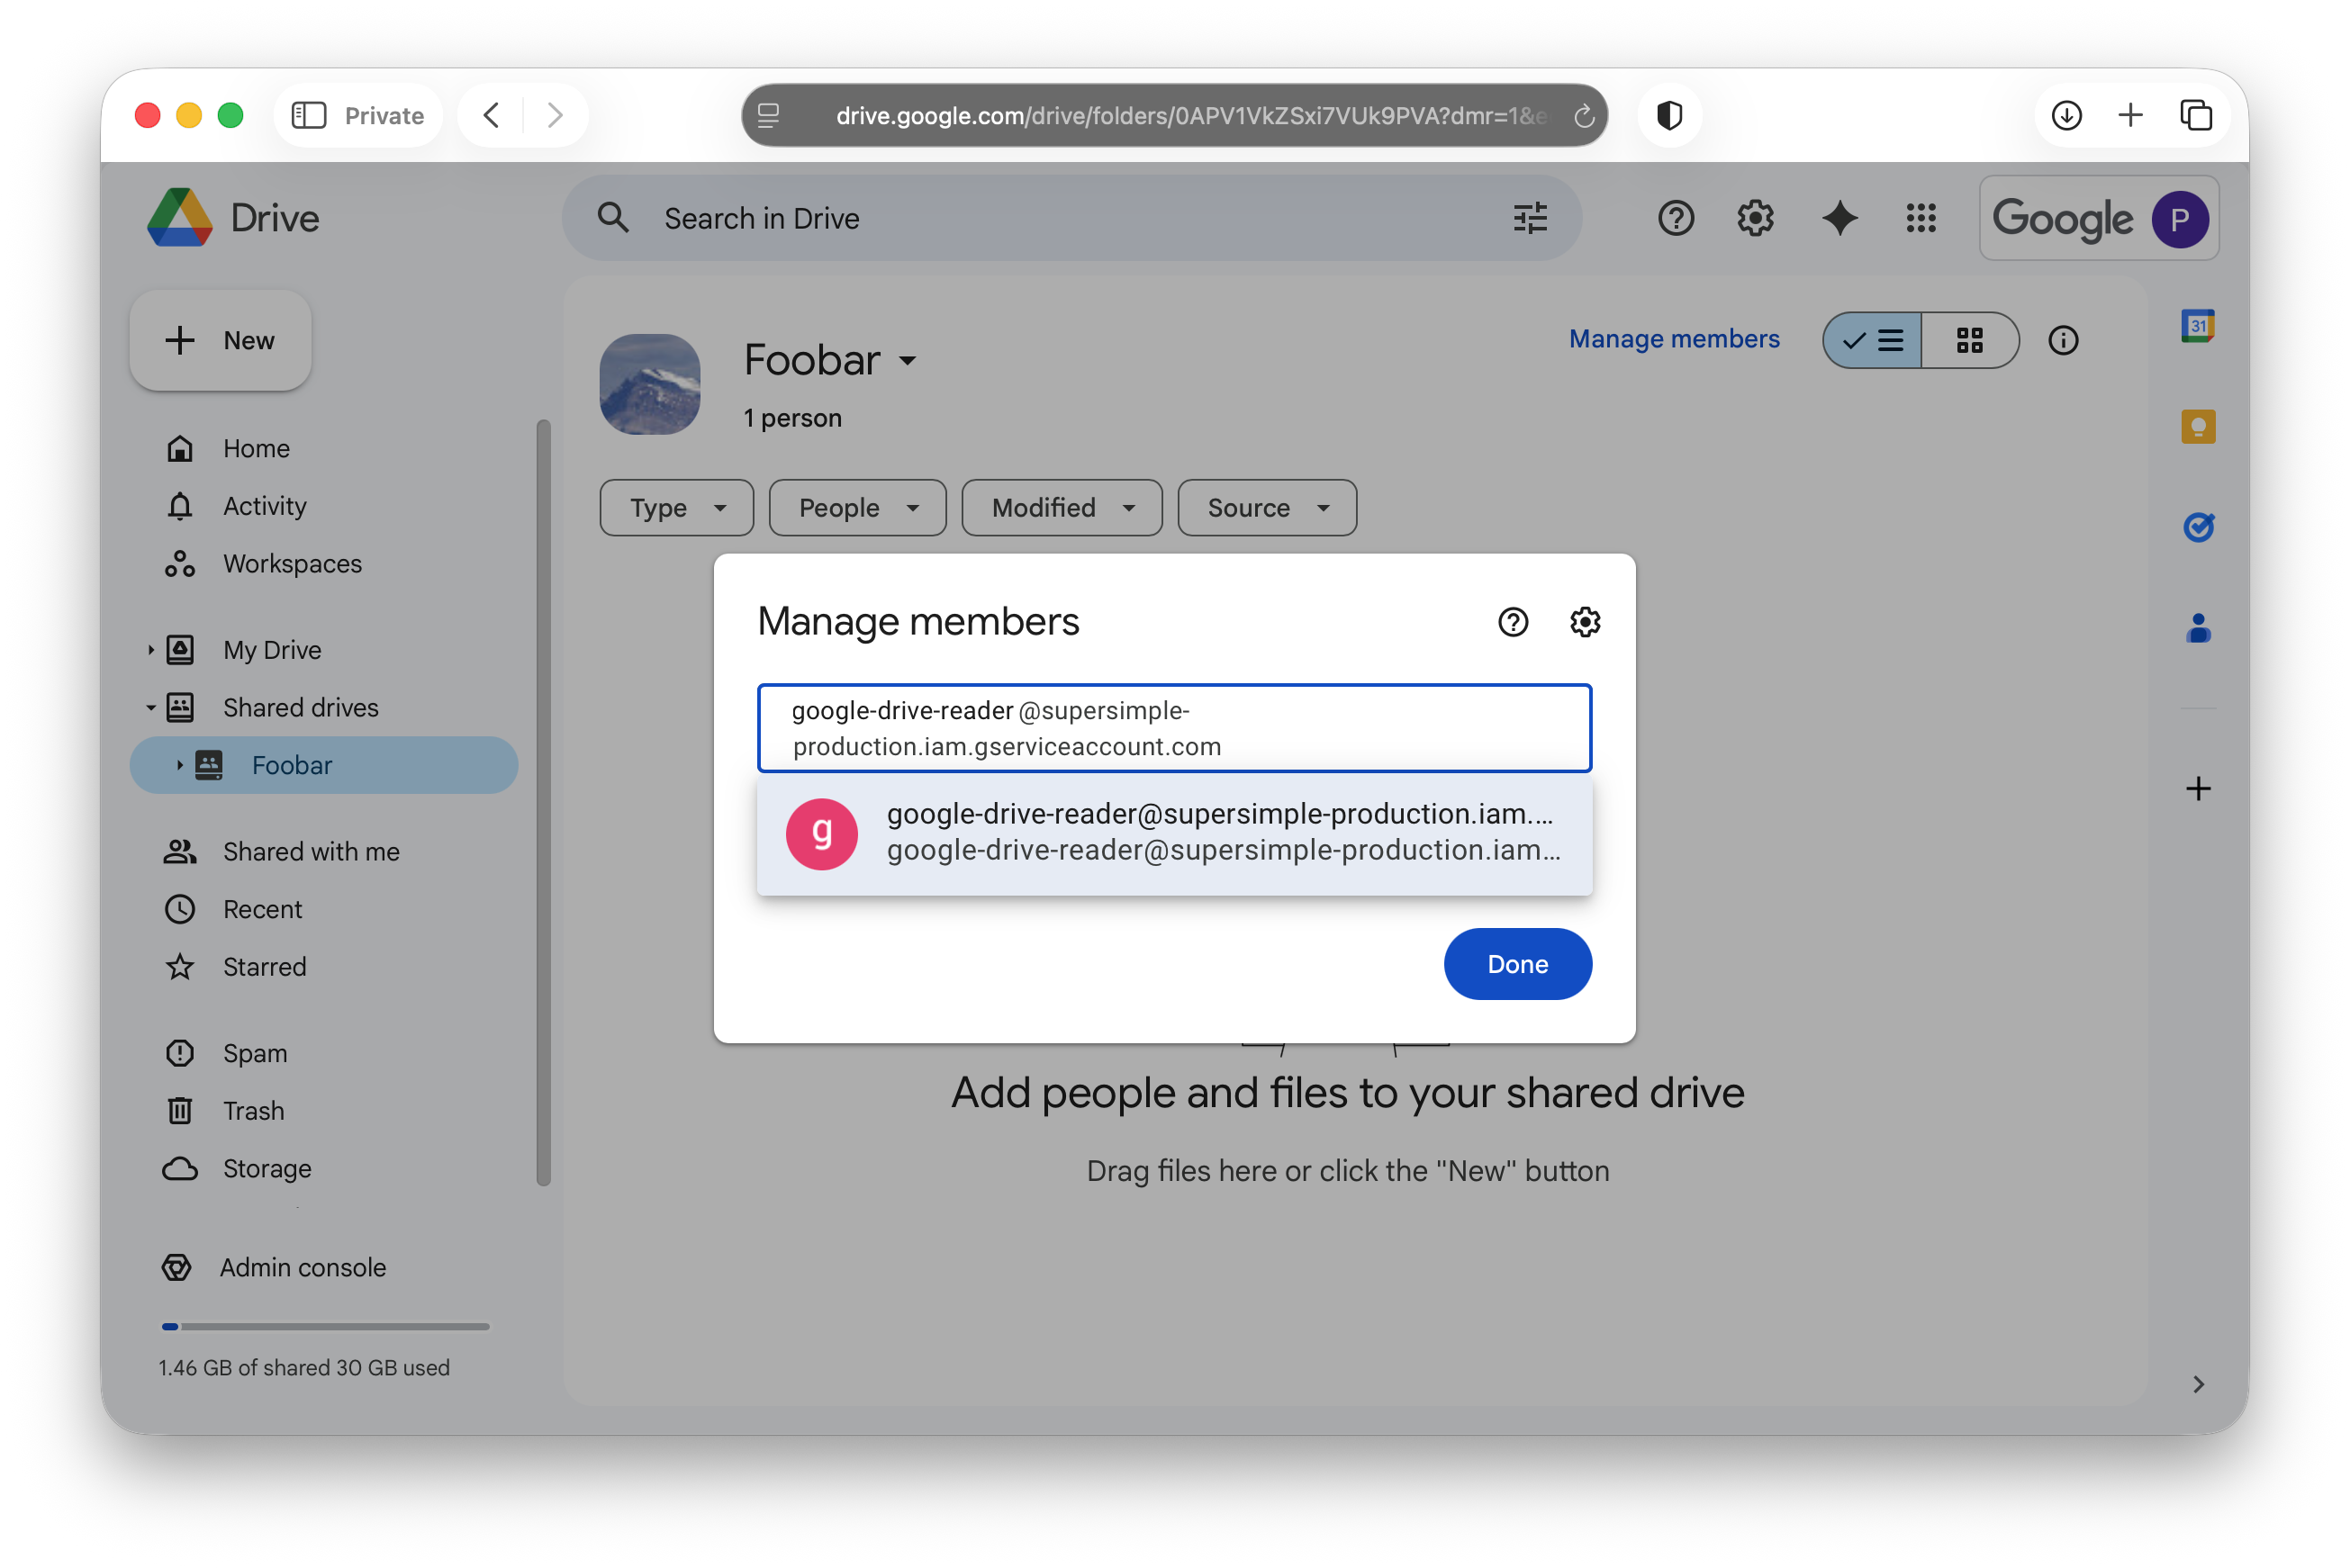2350x1568 pixels.
Task: Open Safari privacy shield report
Action: pyautogui.click(x=1669, y=116)
